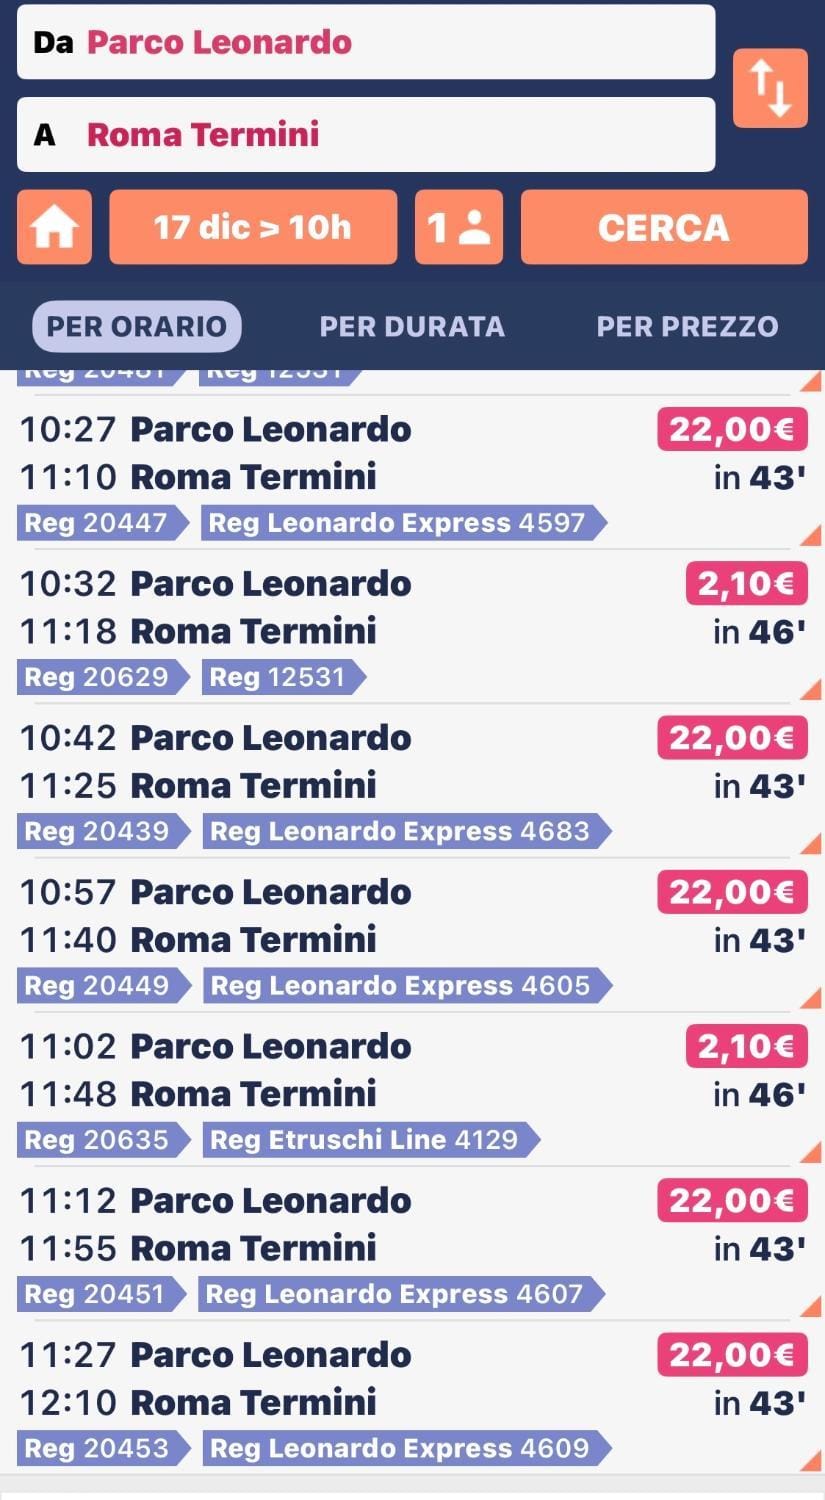The width and height of the screenshot is (825, 1500).
Task: Select the 2,10€ price on 10:32 trip
Action: (746, 584)
